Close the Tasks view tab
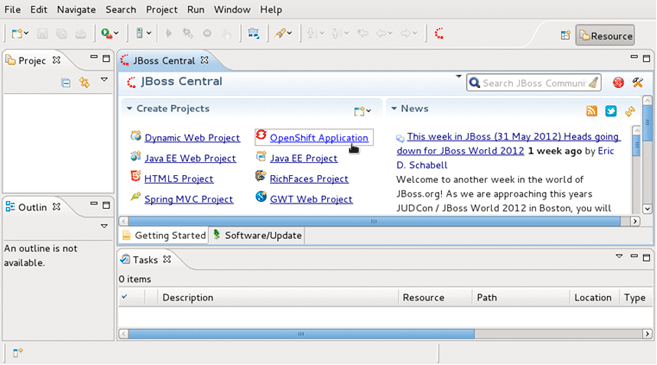 (167, 259)
